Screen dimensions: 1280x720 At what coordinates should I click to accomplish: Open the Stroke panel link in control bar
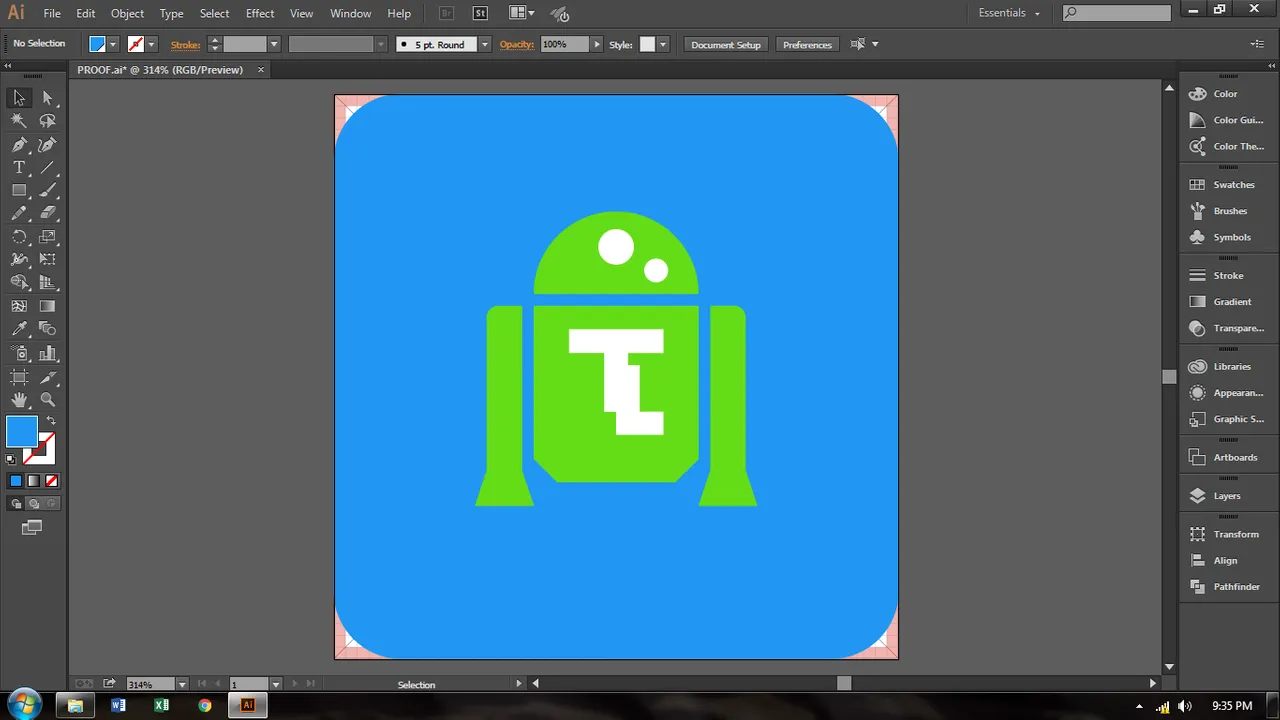pos(186,44)
